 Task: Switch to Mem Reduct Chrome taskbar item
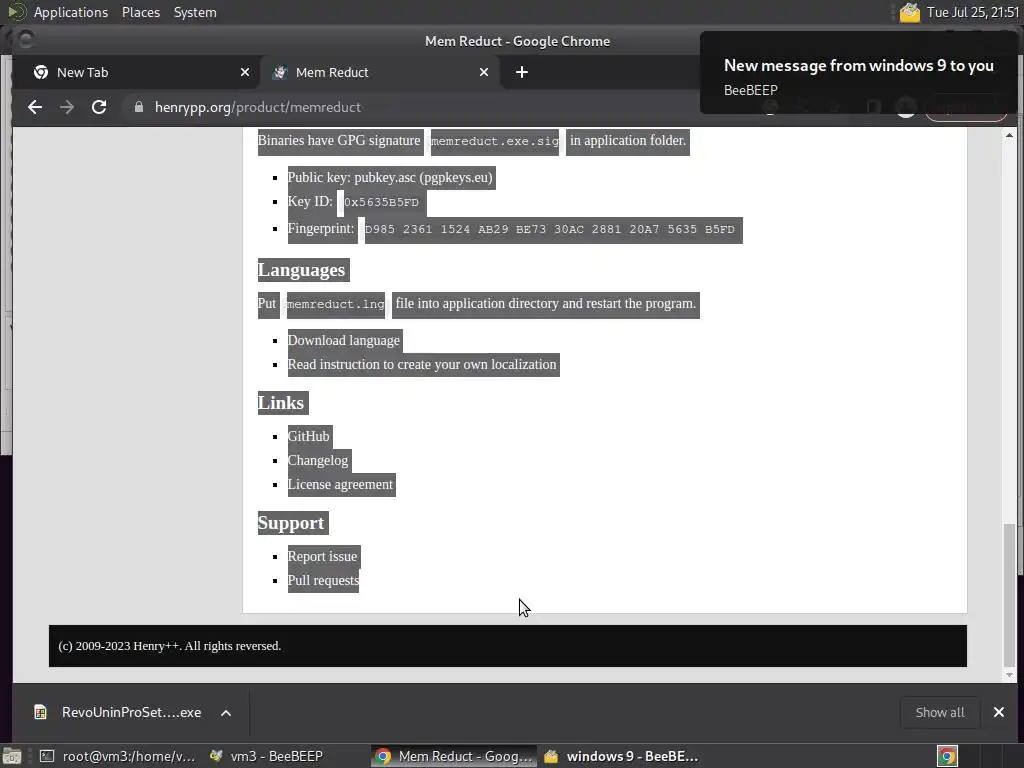click(454, 756)
